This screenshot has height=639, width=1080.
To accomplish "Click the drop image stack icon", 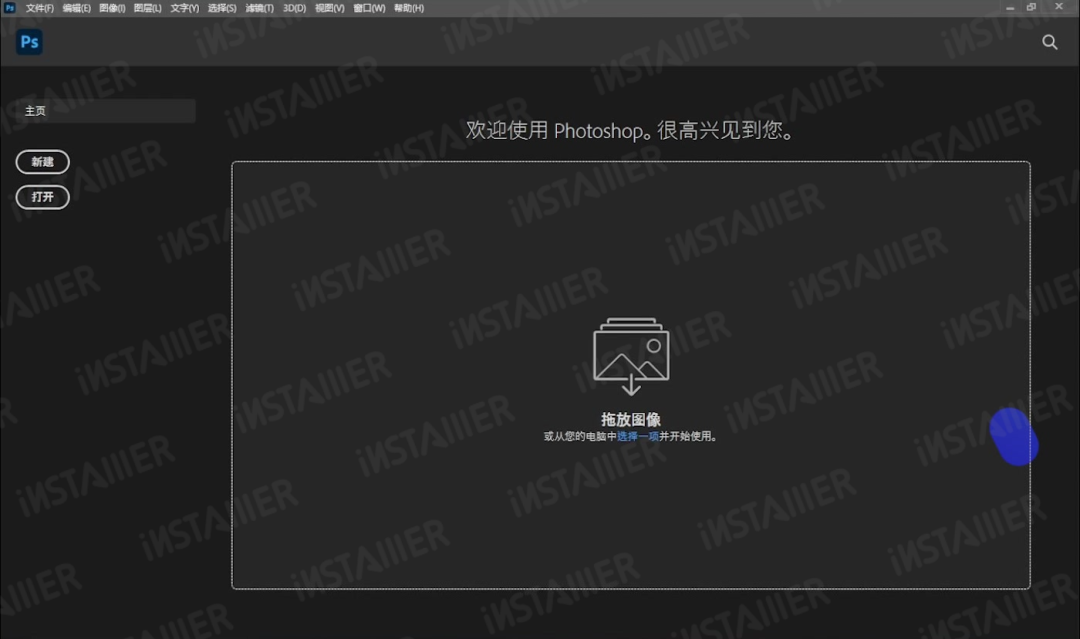I will click(631, 356).
